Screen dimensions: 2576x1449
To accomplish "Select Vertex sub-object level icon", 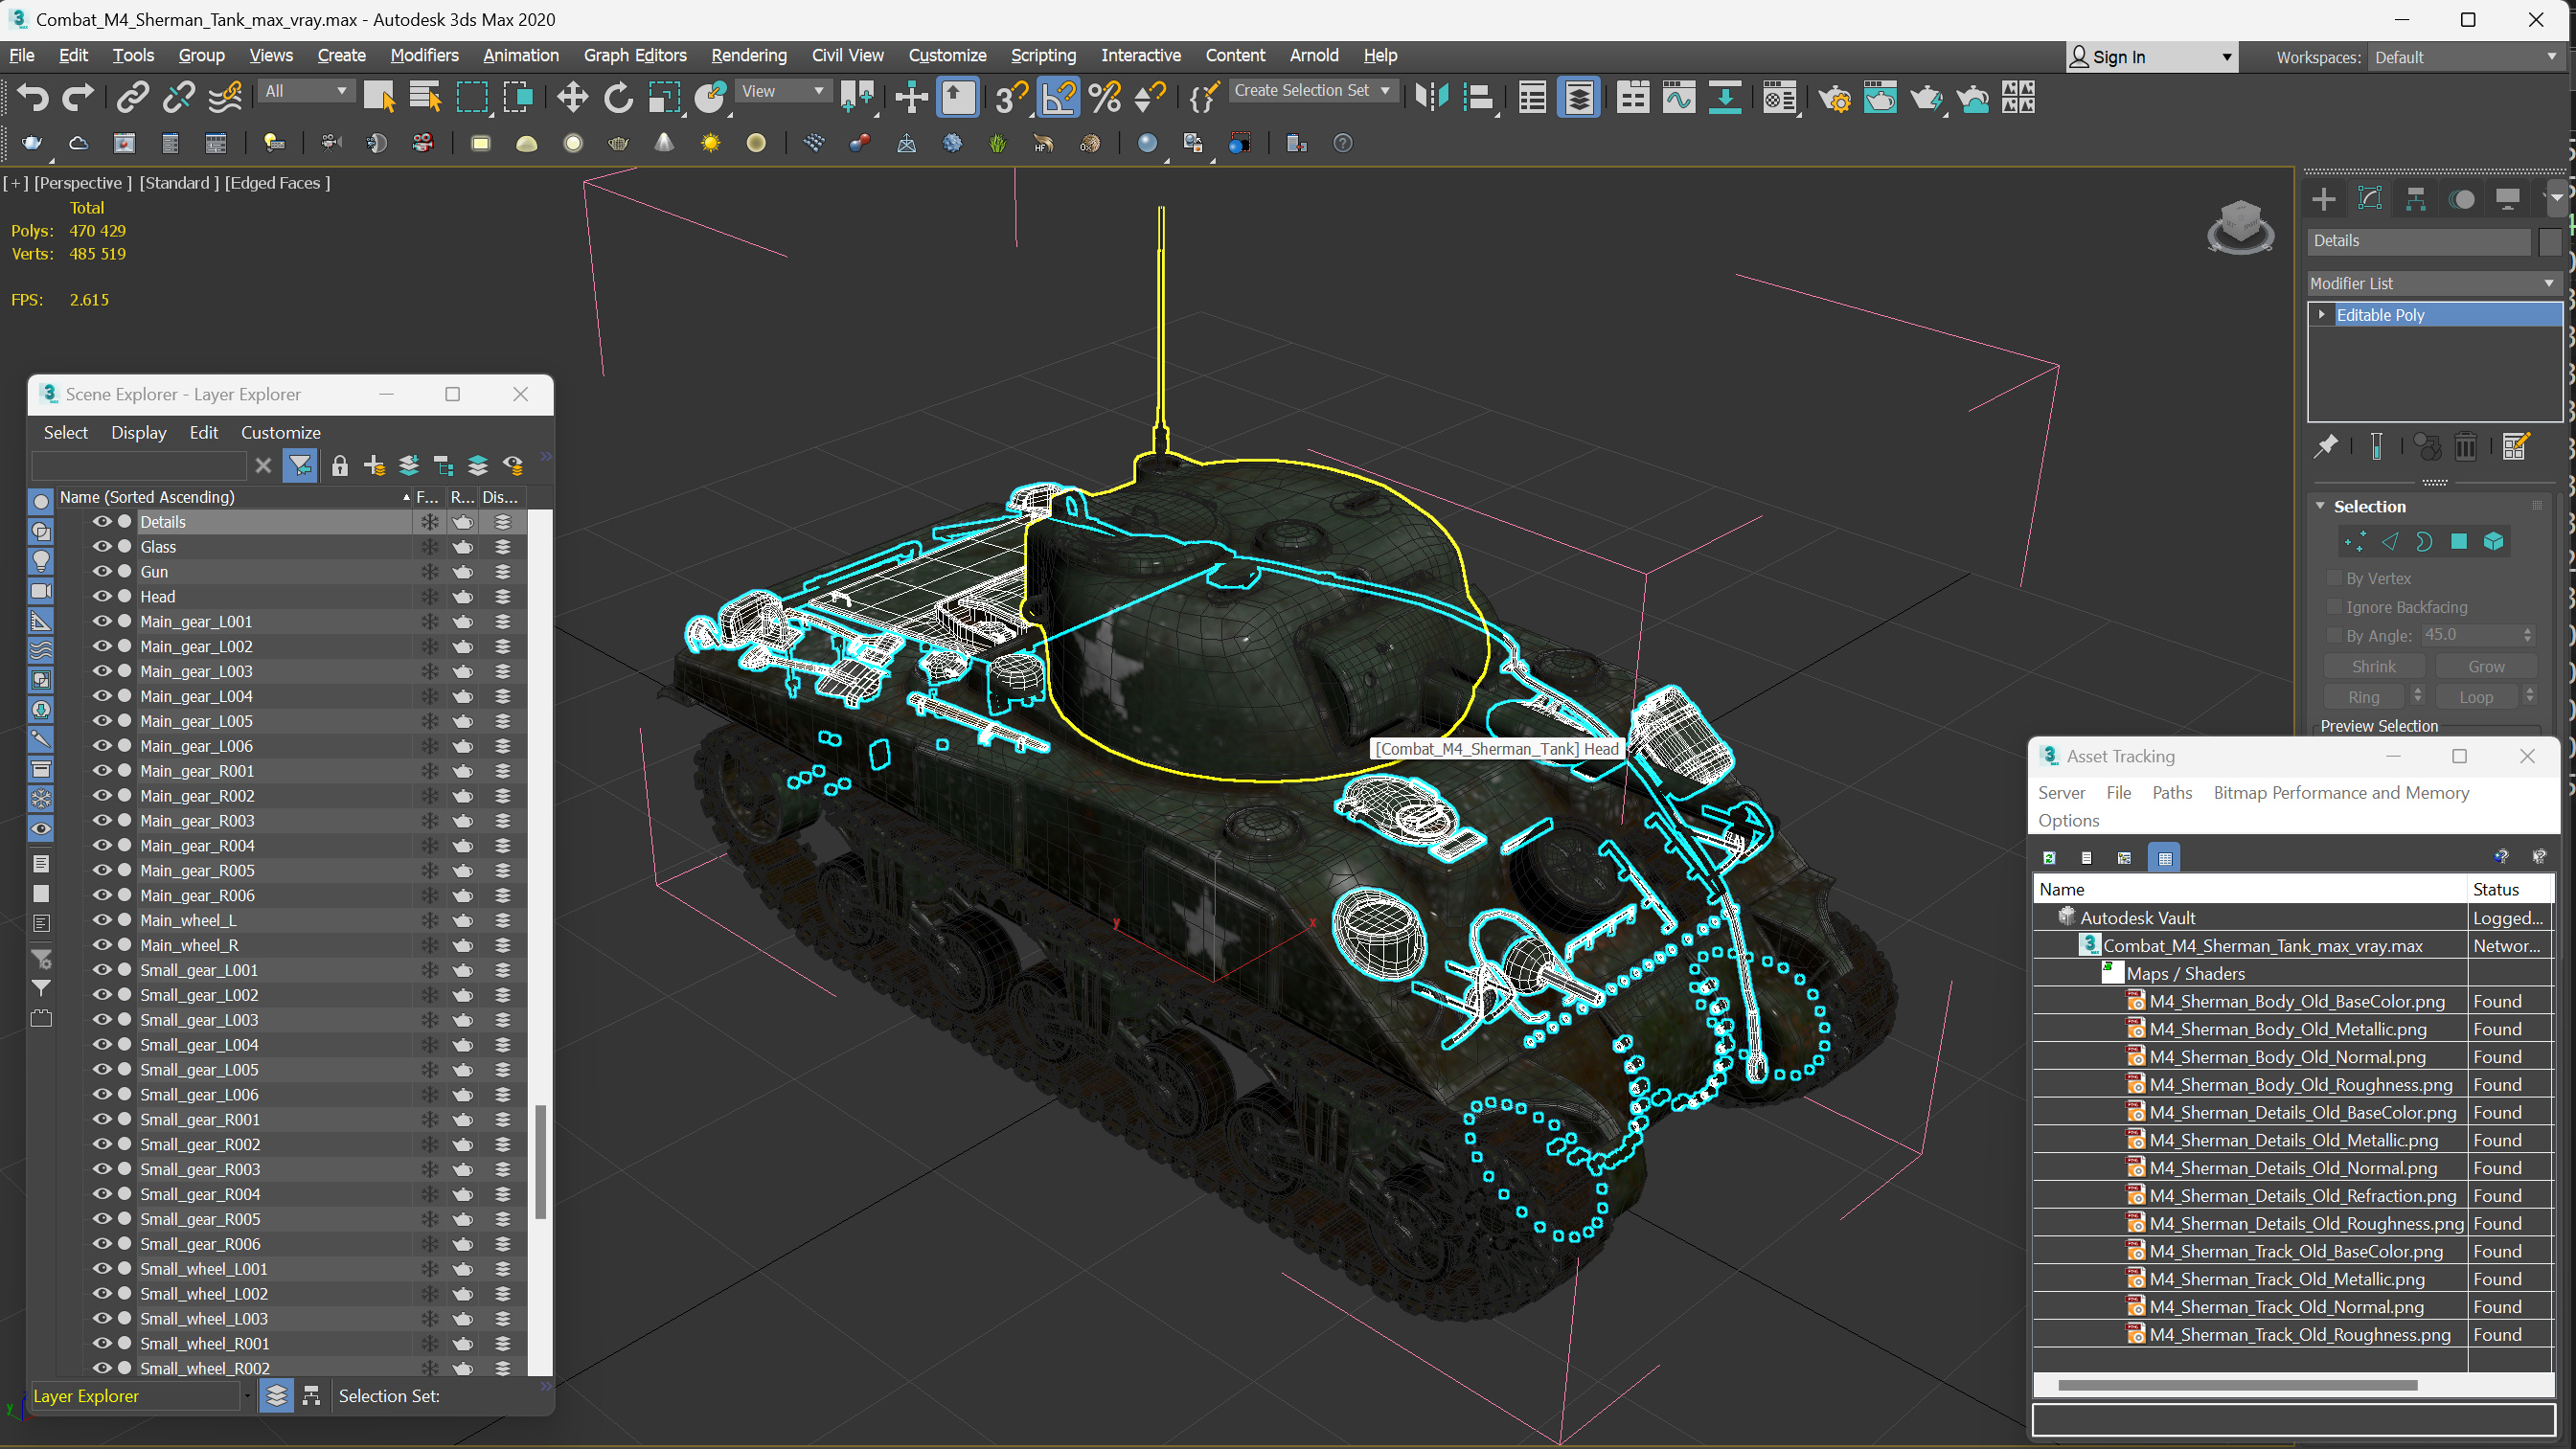I will pos(2354,542).
